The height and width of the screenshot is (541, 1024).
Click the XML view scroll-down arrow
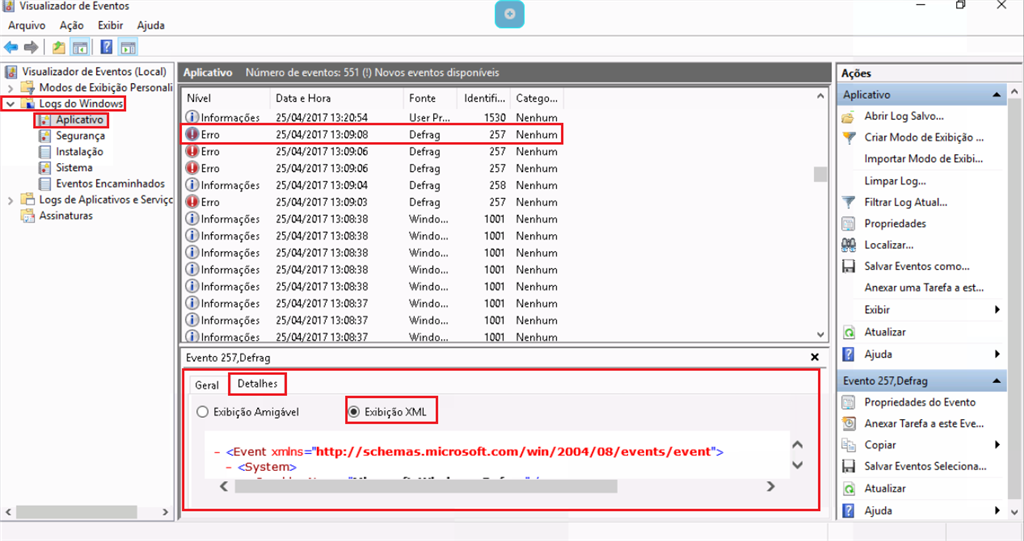tap(797, 465)
